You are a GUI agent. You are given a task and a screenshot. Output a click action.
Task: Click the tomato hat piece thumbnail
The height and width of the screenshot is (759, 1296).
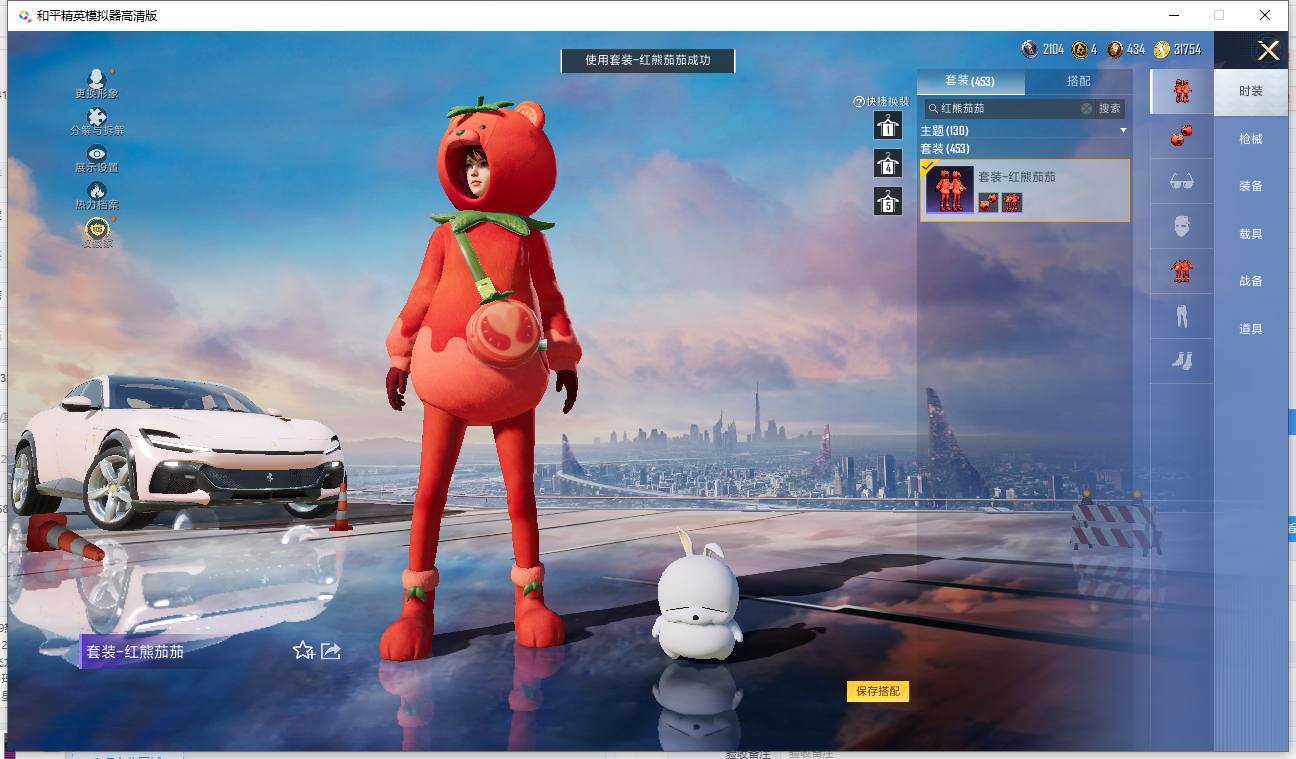pyautogui.click(x=988, y=203)
